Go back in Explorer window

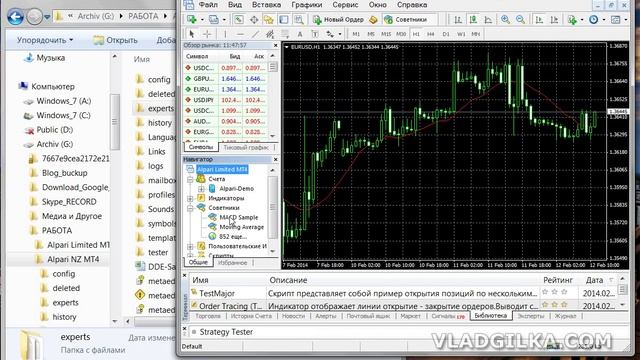point(16,17)
